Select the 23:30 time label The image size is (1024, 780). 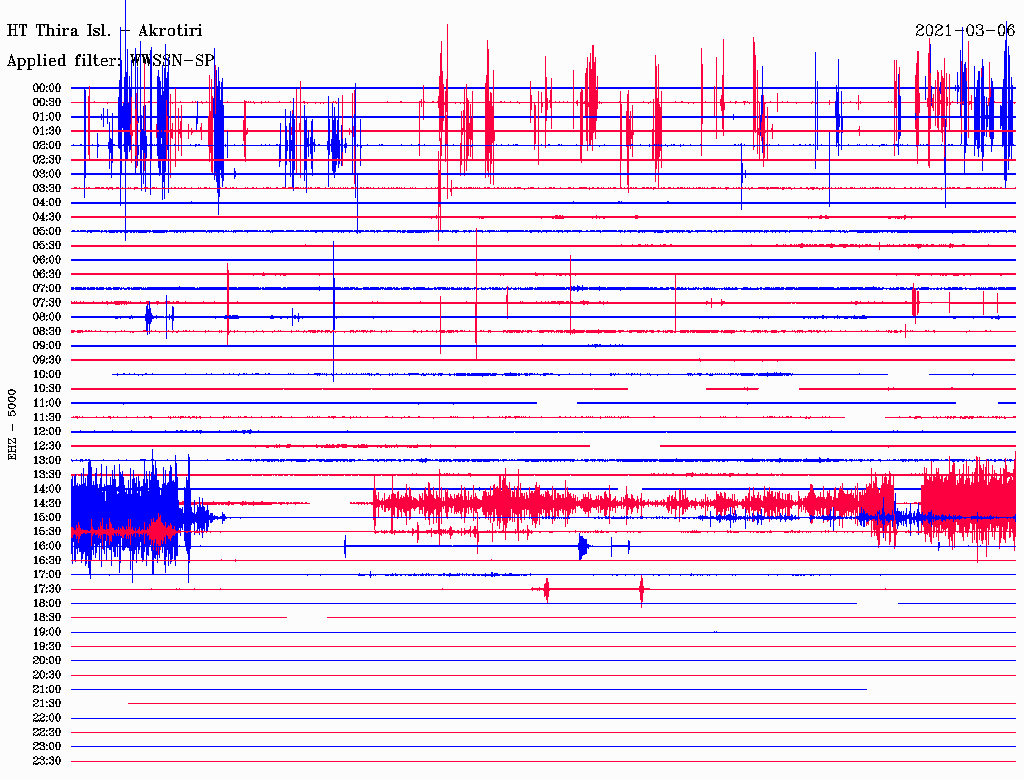[x=47, y=761]
